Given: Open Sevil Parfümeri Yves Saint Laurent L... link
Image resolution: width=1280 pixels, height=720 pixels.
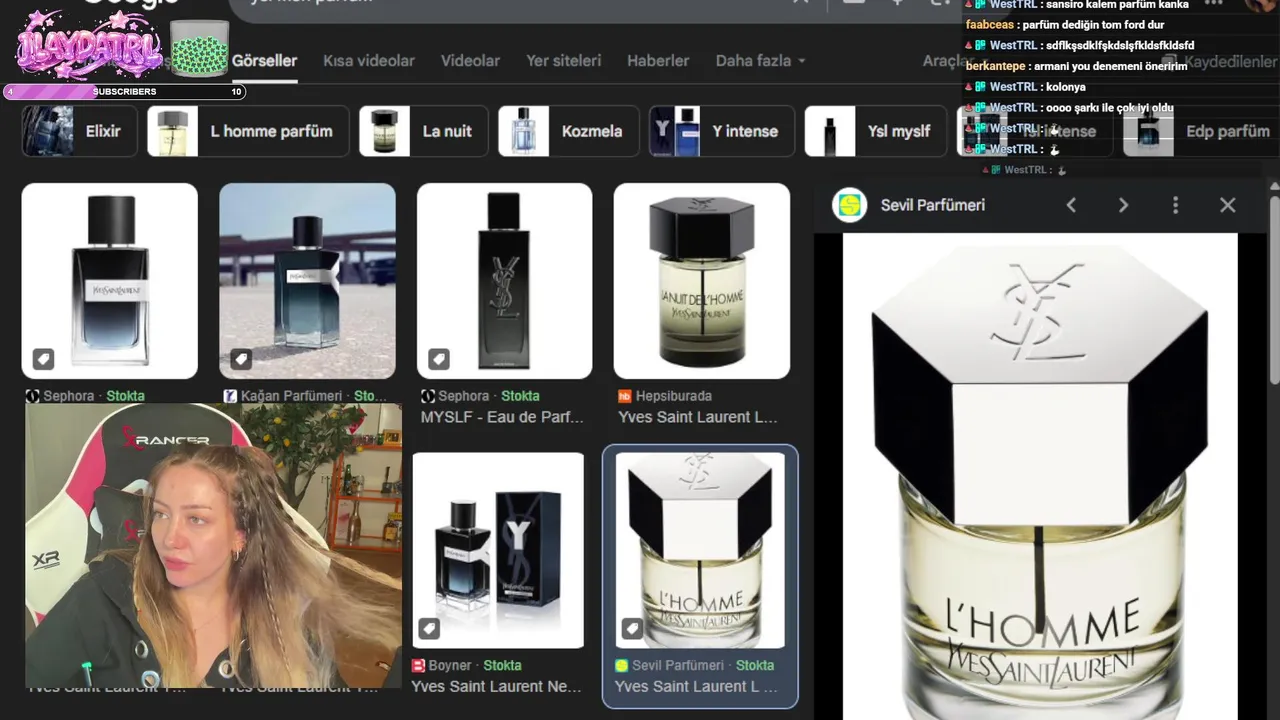Looking at the screenshot, I should (x=696, y=686).
